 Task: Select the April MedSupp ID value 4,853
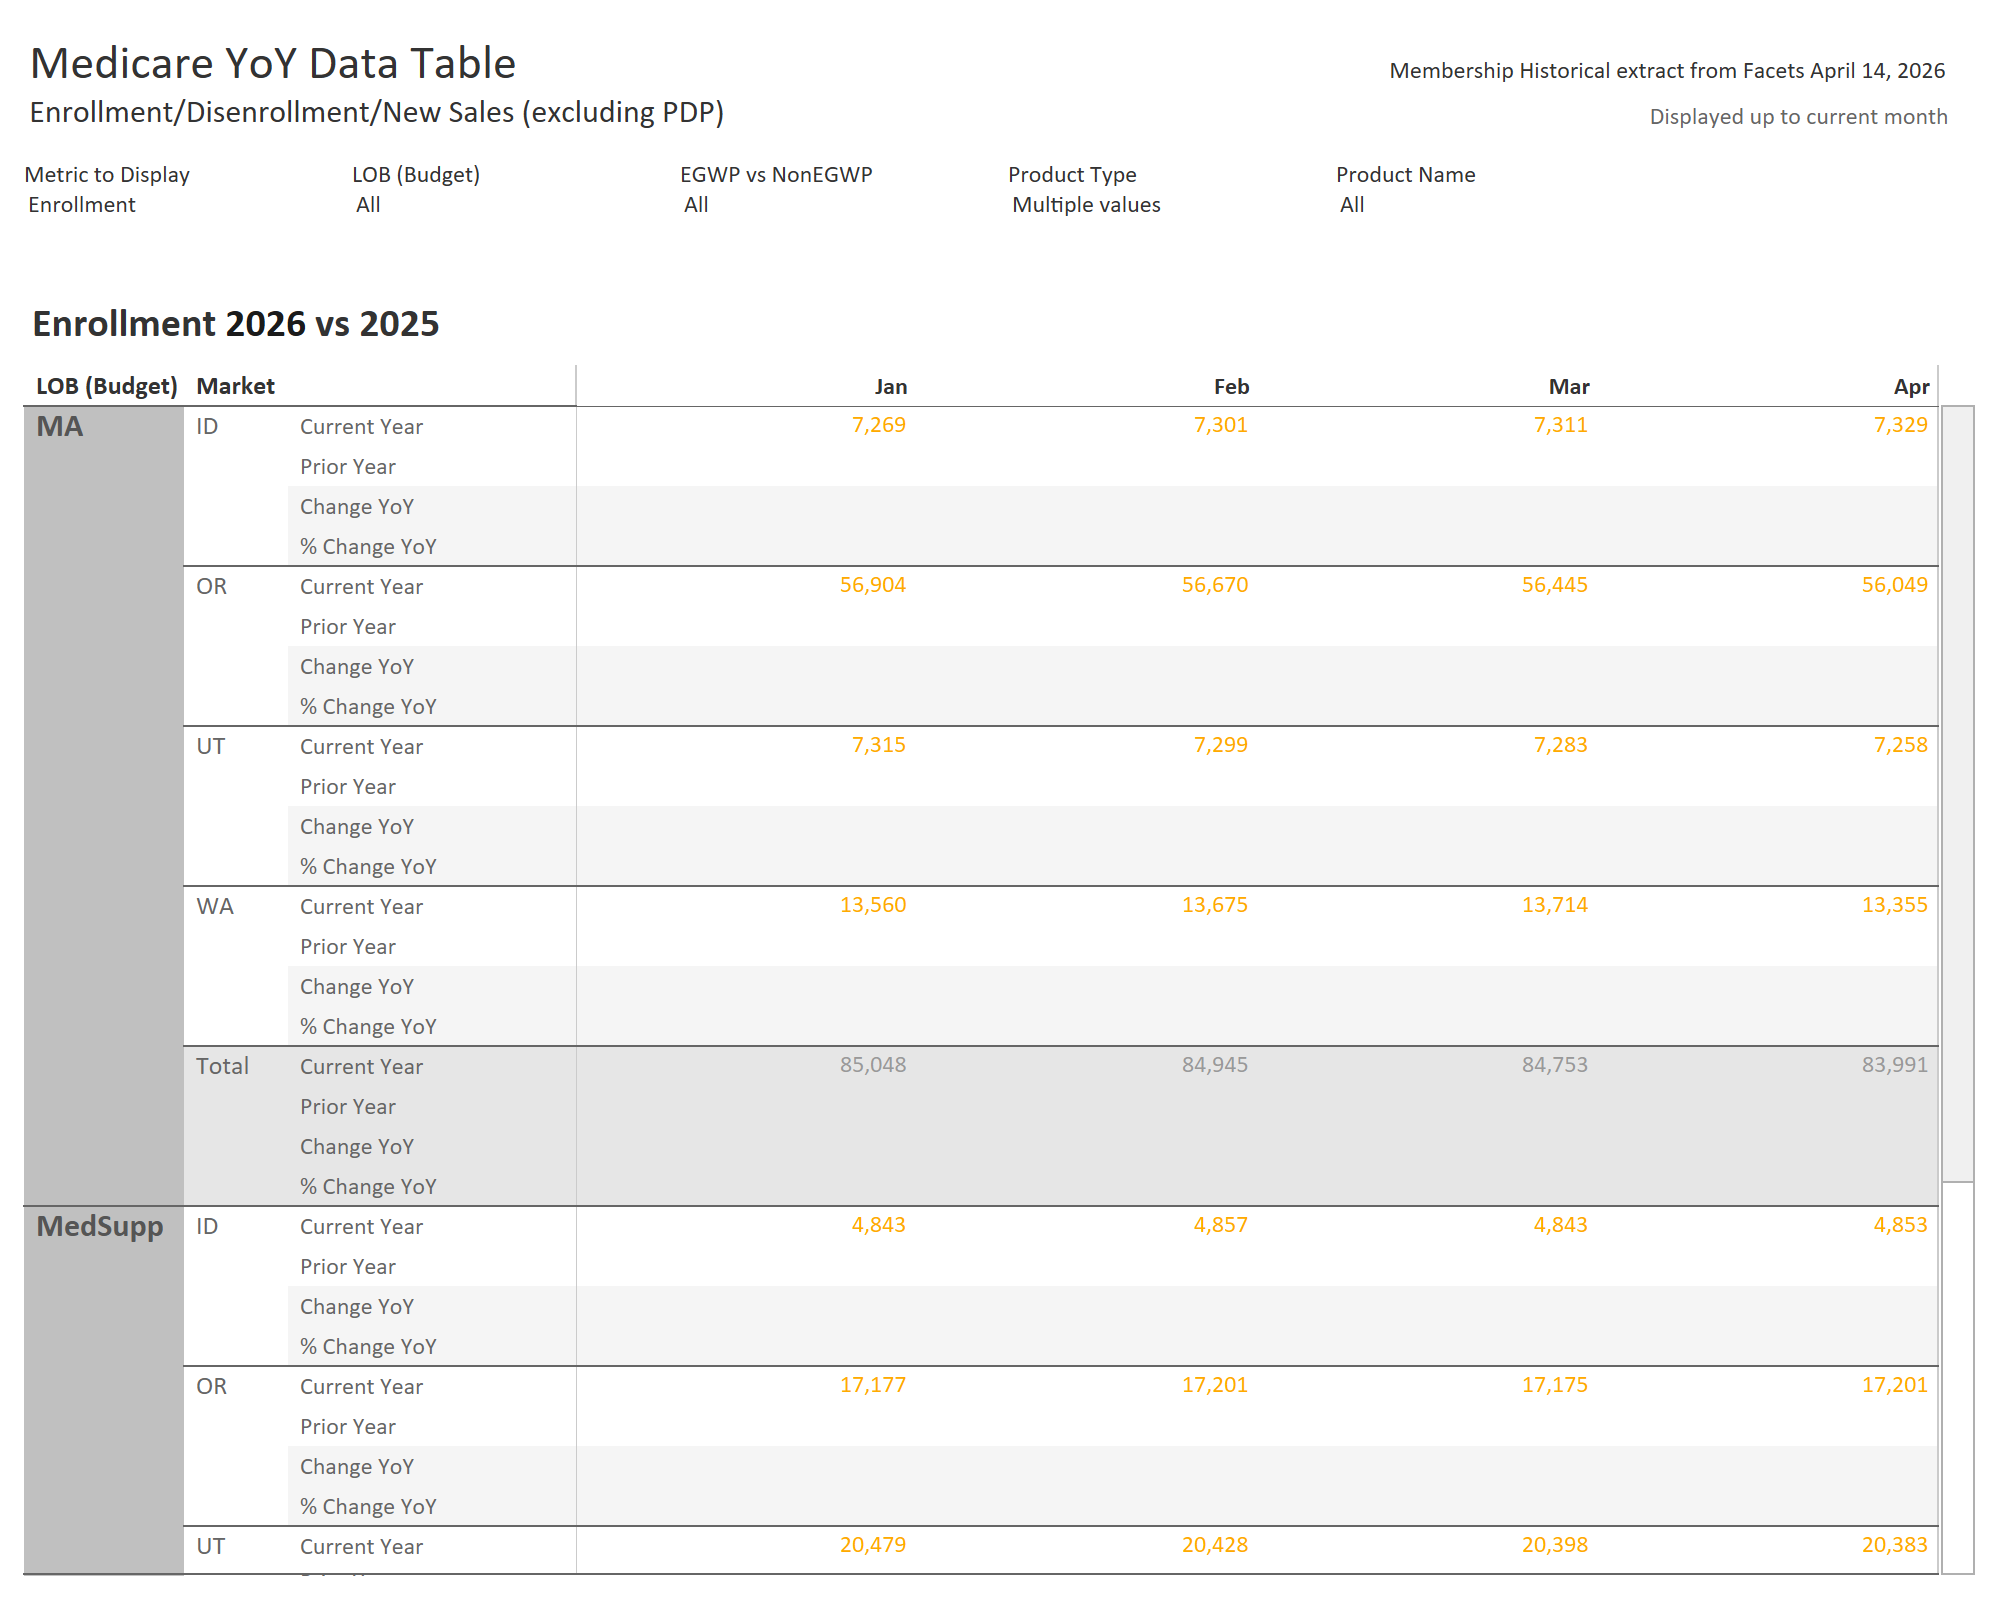coord(1896,1224)
